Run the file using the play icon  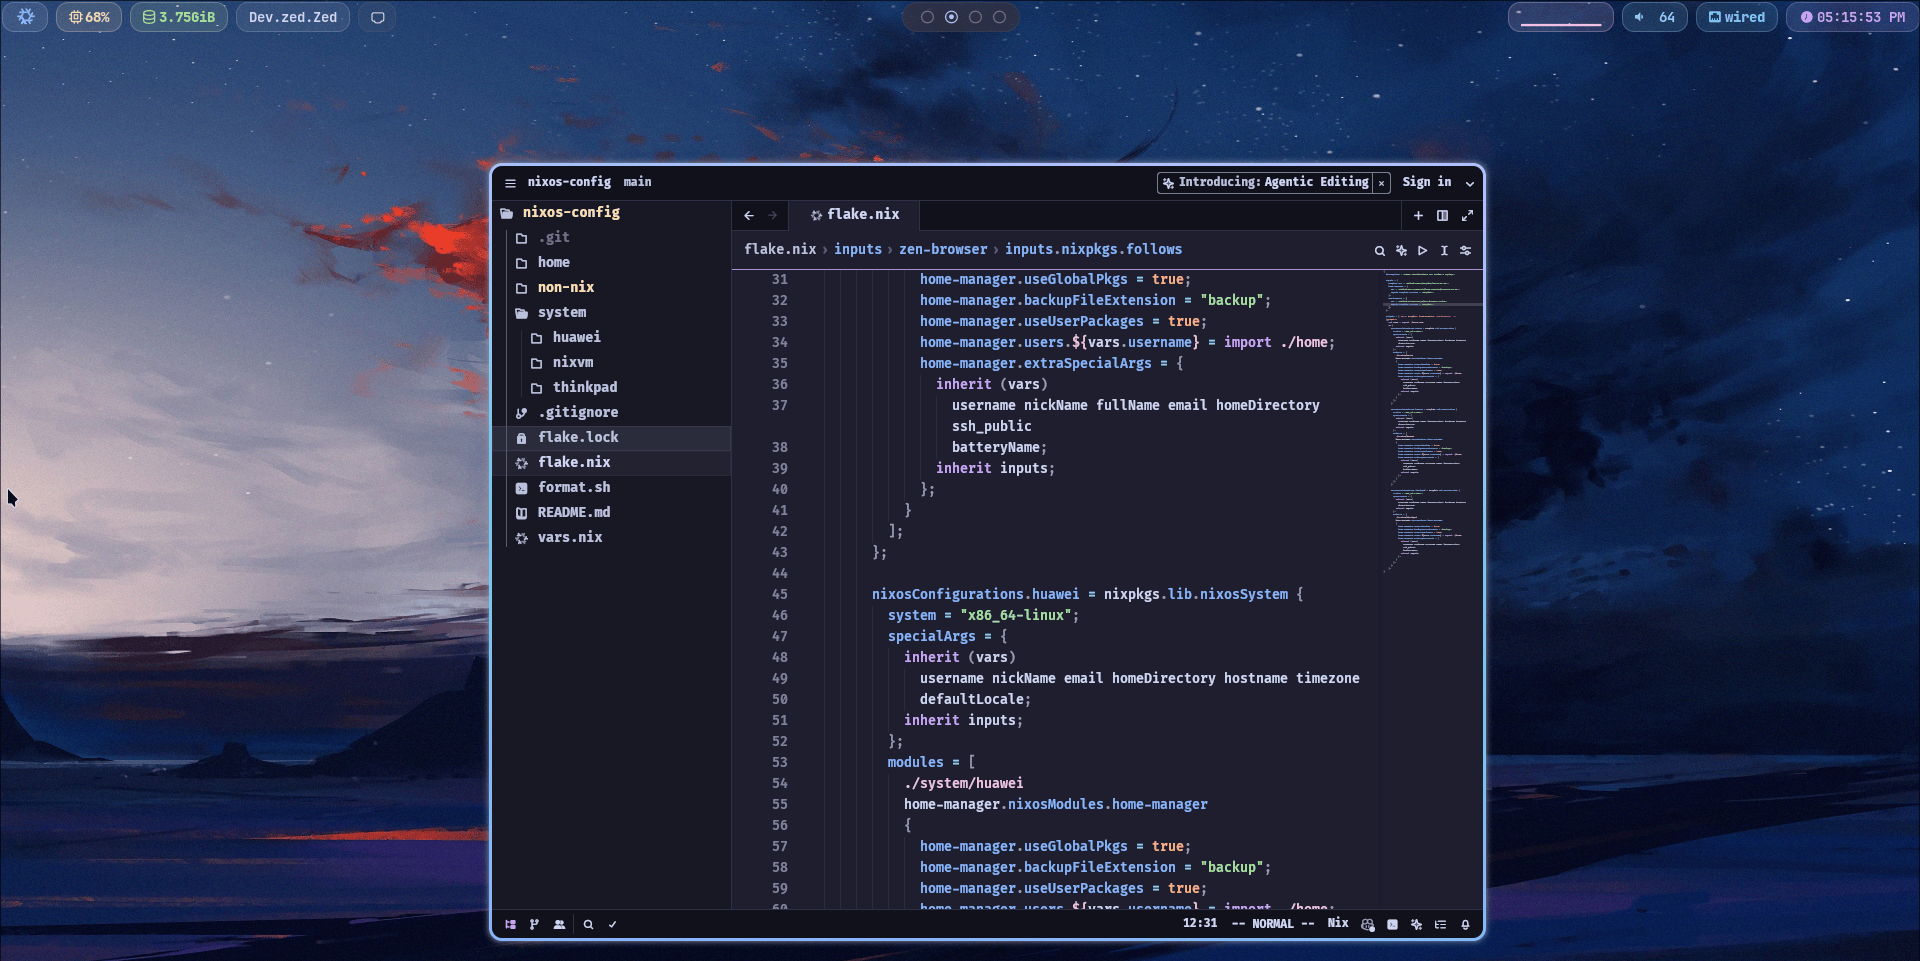point(1423,250)
